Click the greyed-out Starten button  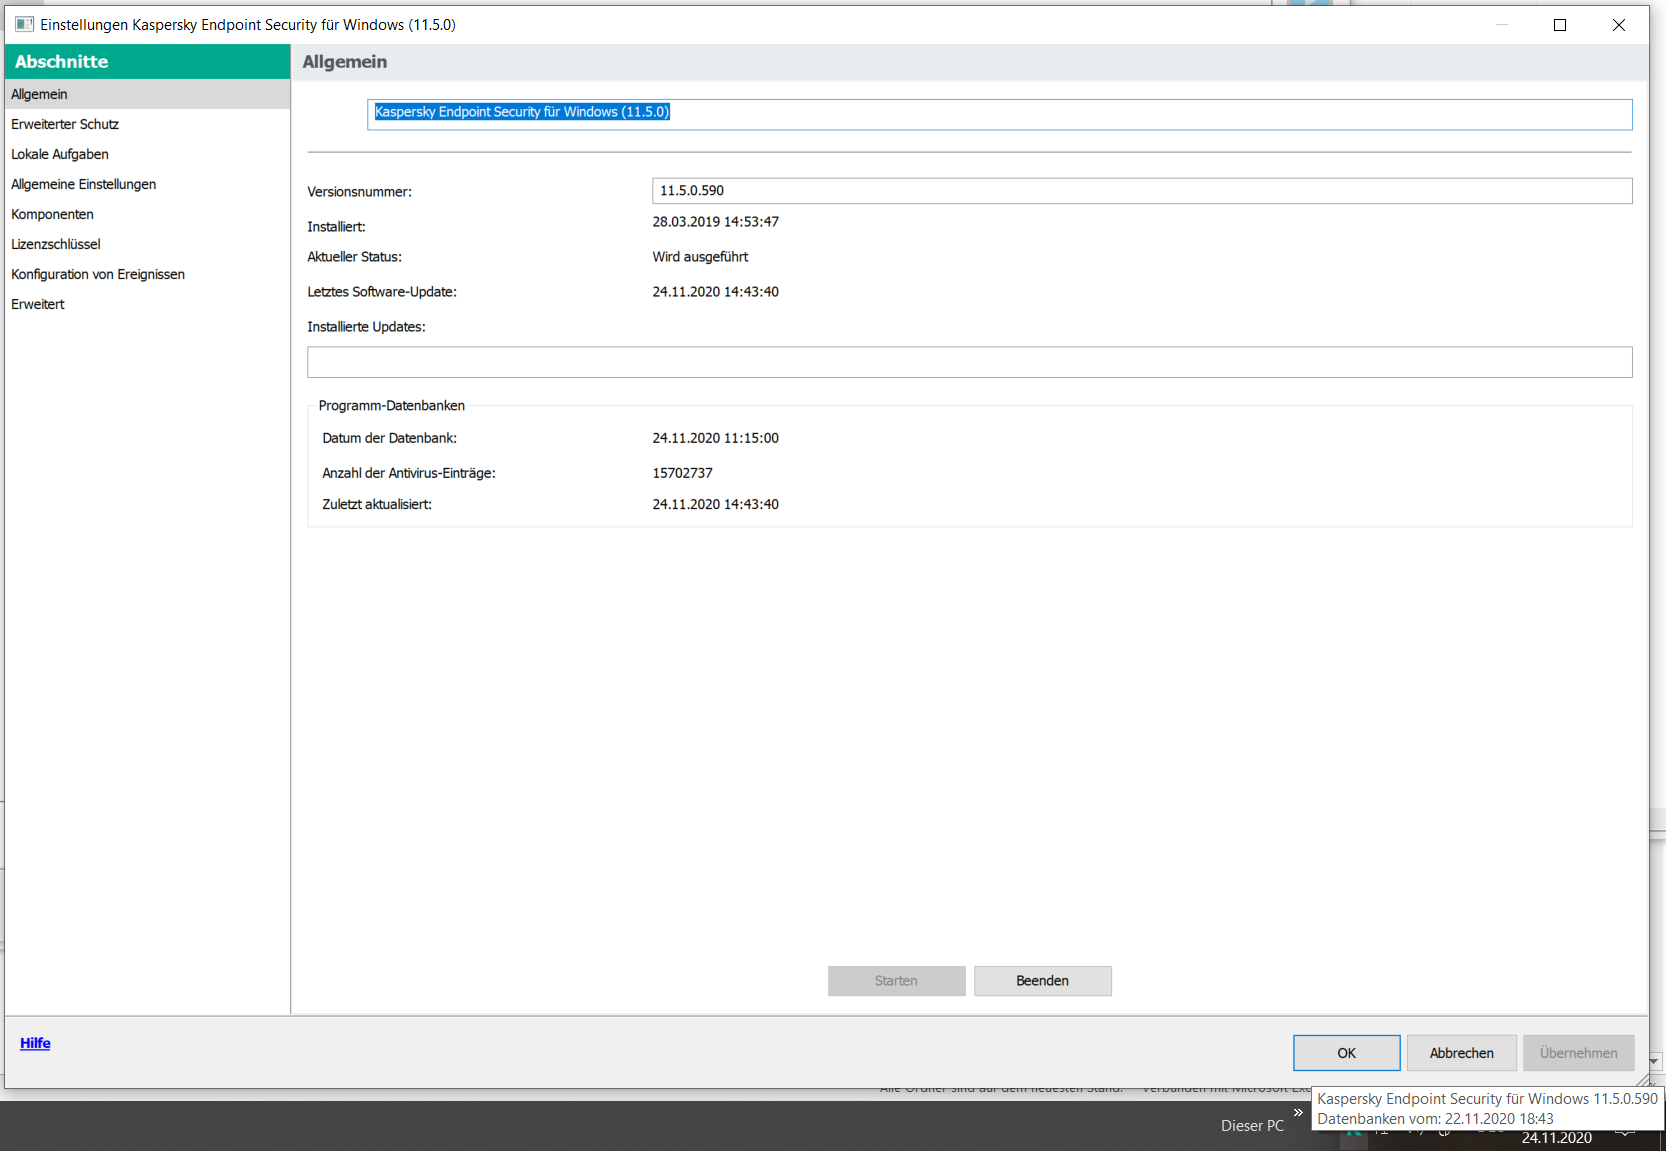tap(897, 981)
